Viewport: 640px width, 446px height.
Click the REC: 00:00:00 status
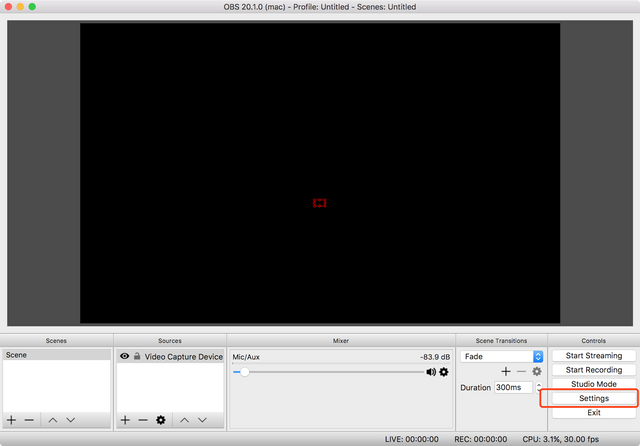[480, 439]
